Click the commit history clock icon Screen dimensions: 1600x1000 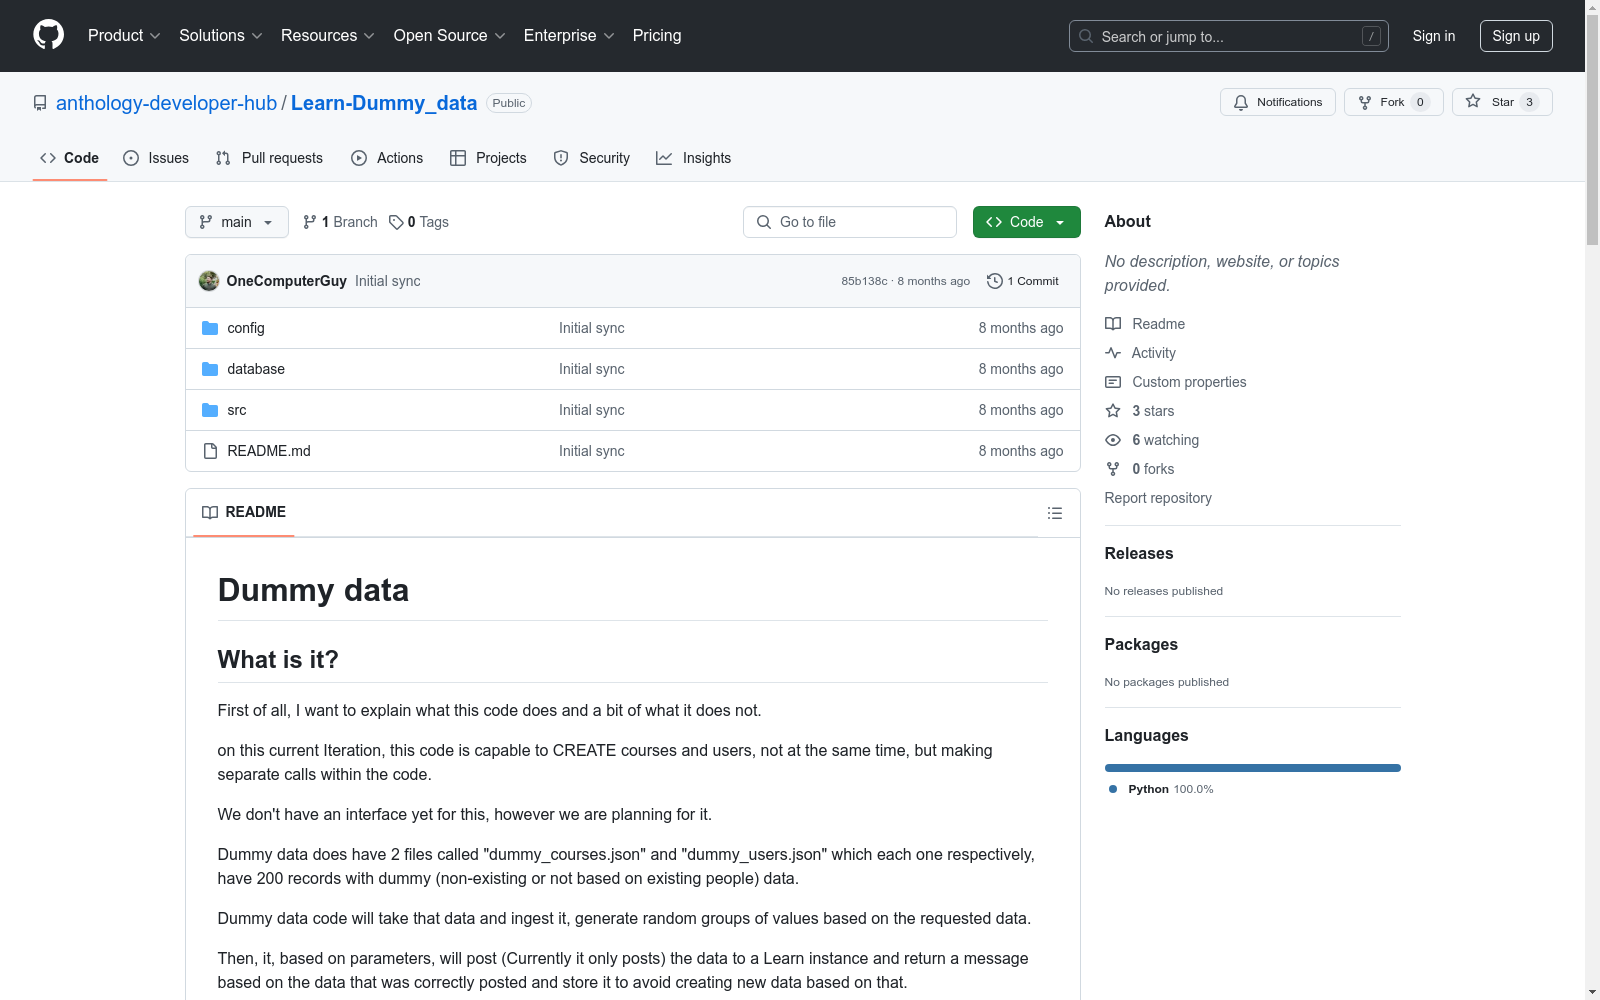[x=994, y=281]
